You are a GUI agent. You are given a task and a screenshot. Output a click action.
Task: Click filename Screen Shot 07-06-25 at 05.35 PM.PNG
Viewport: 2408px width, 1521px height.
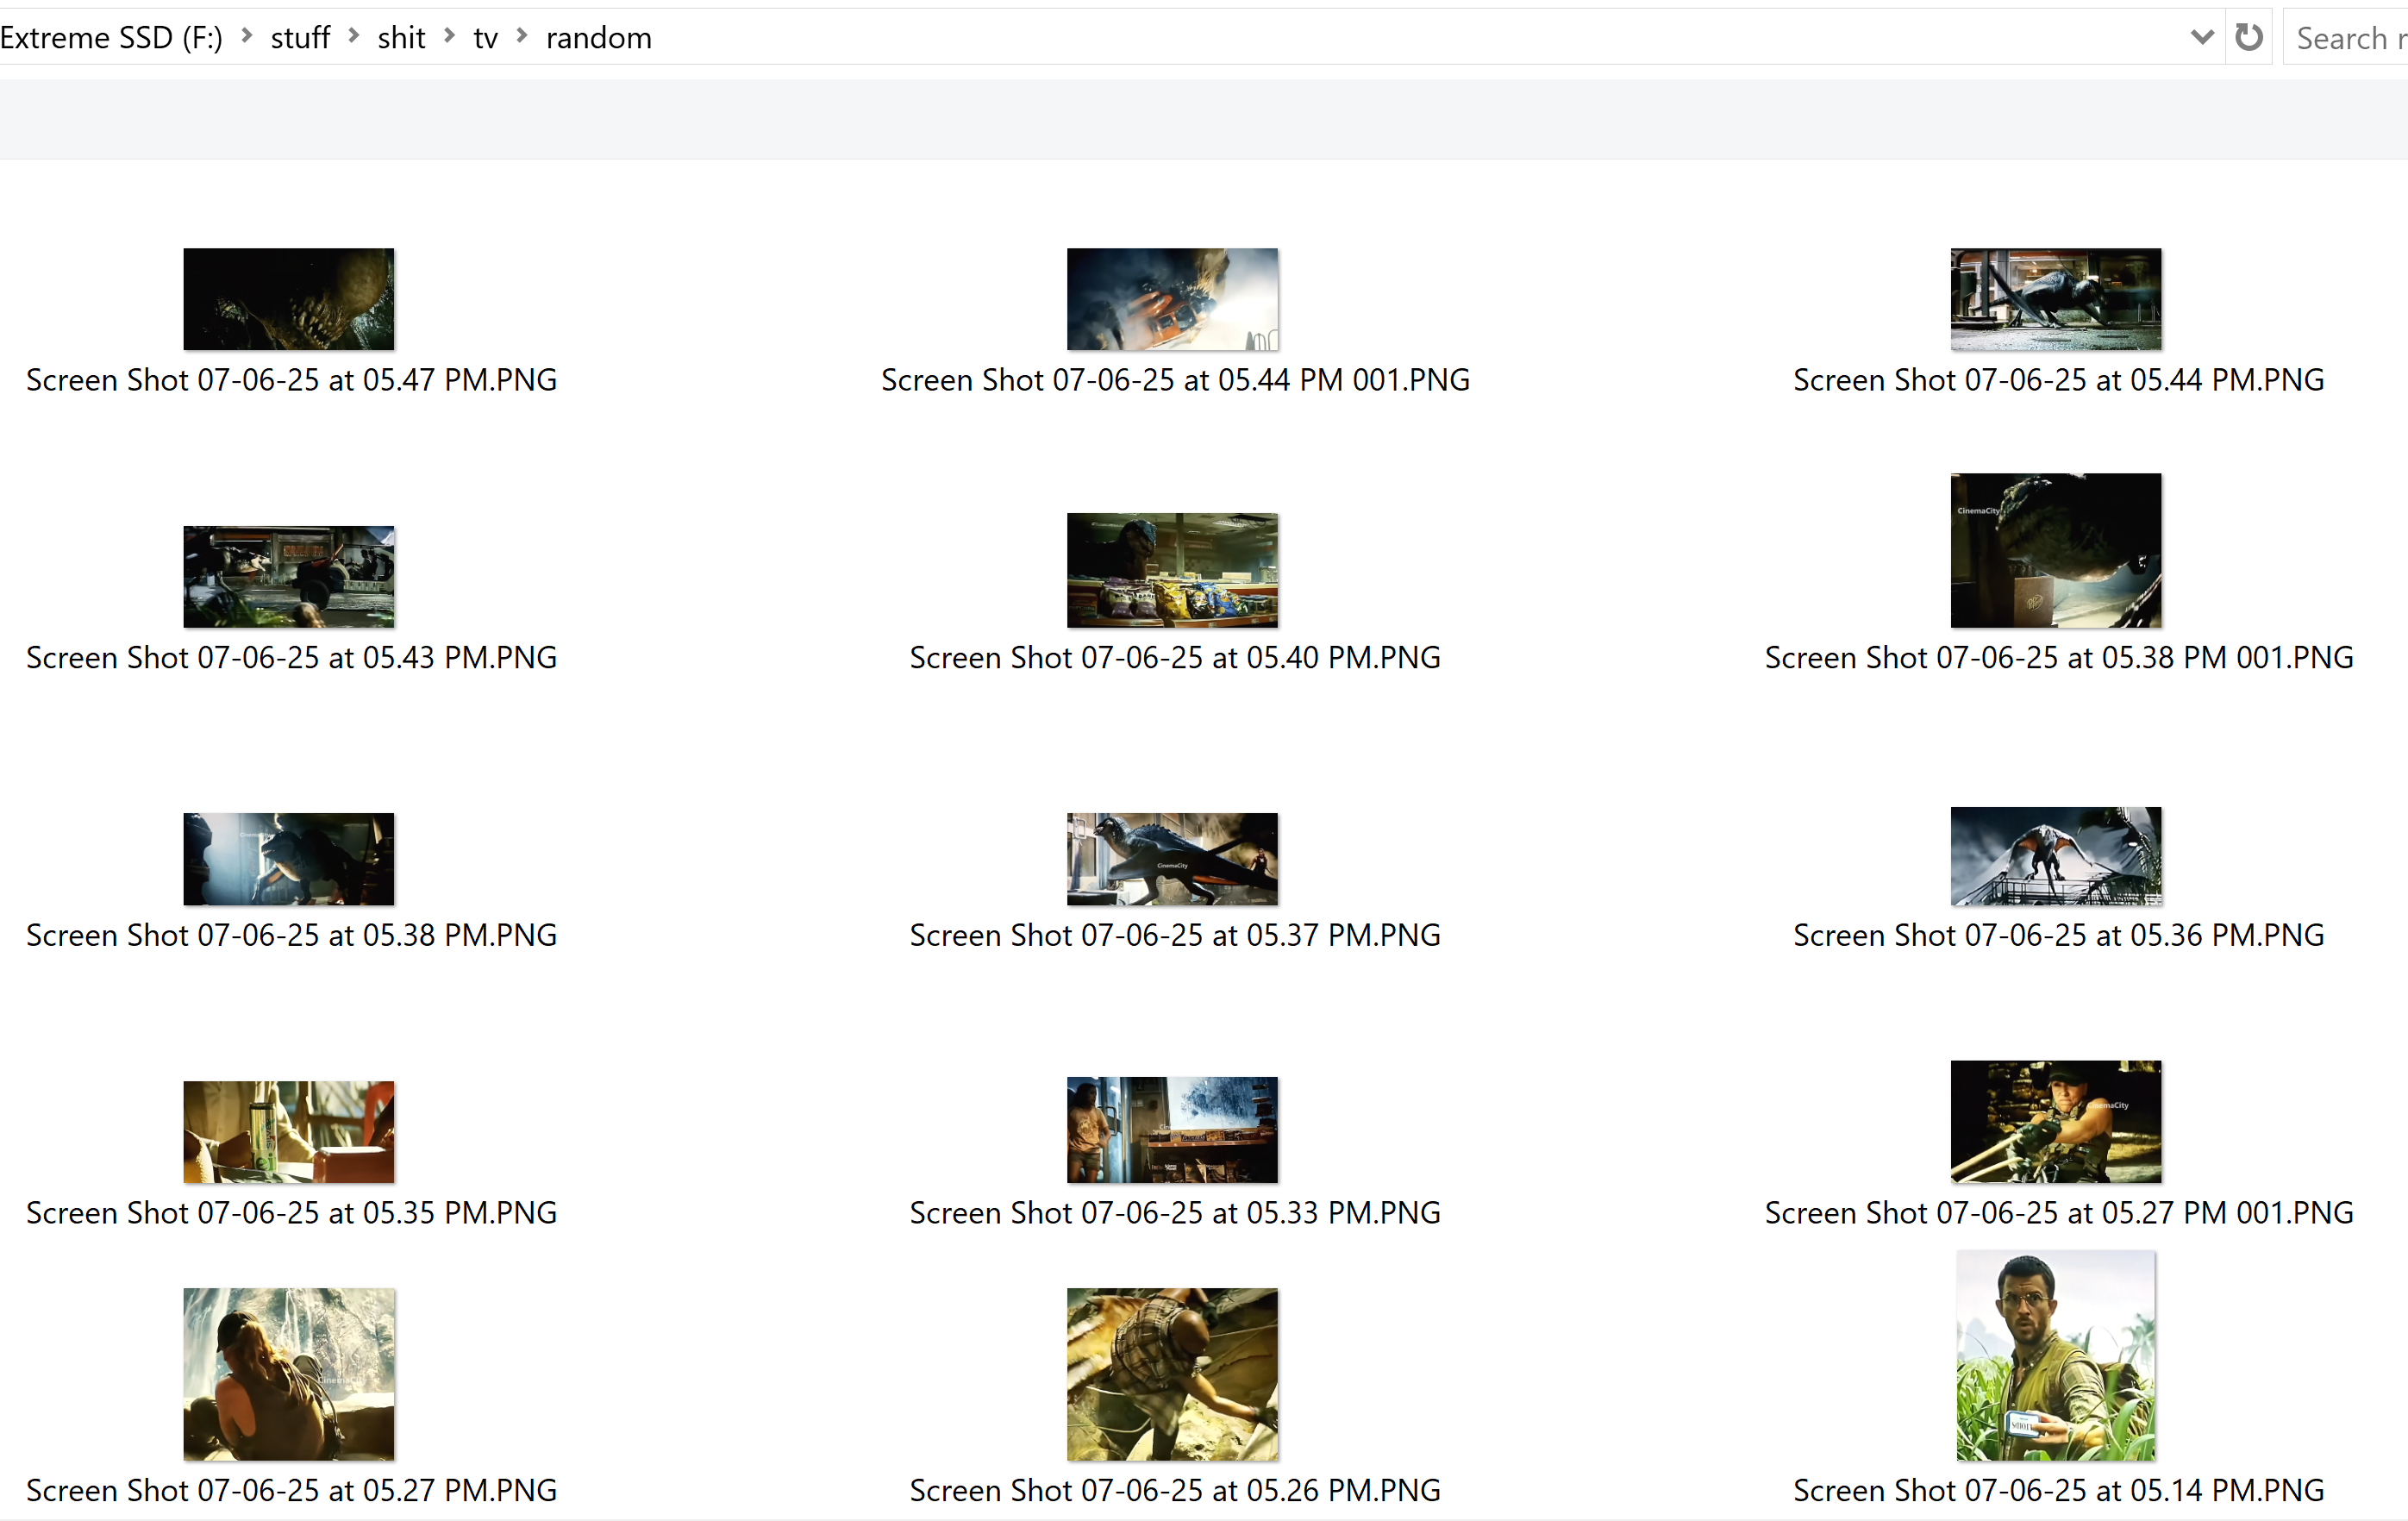pyautogui.click(x=291, y=1213)
